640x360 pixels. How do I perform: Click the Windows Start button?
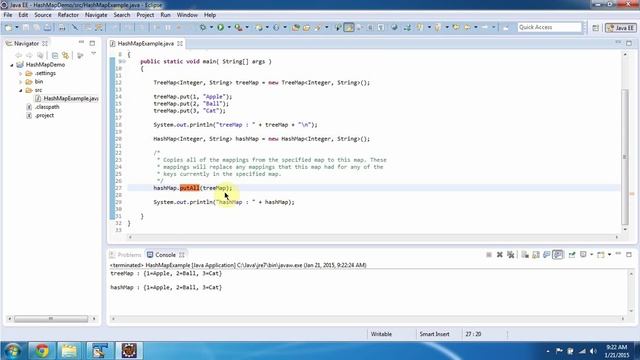[13, 351]
